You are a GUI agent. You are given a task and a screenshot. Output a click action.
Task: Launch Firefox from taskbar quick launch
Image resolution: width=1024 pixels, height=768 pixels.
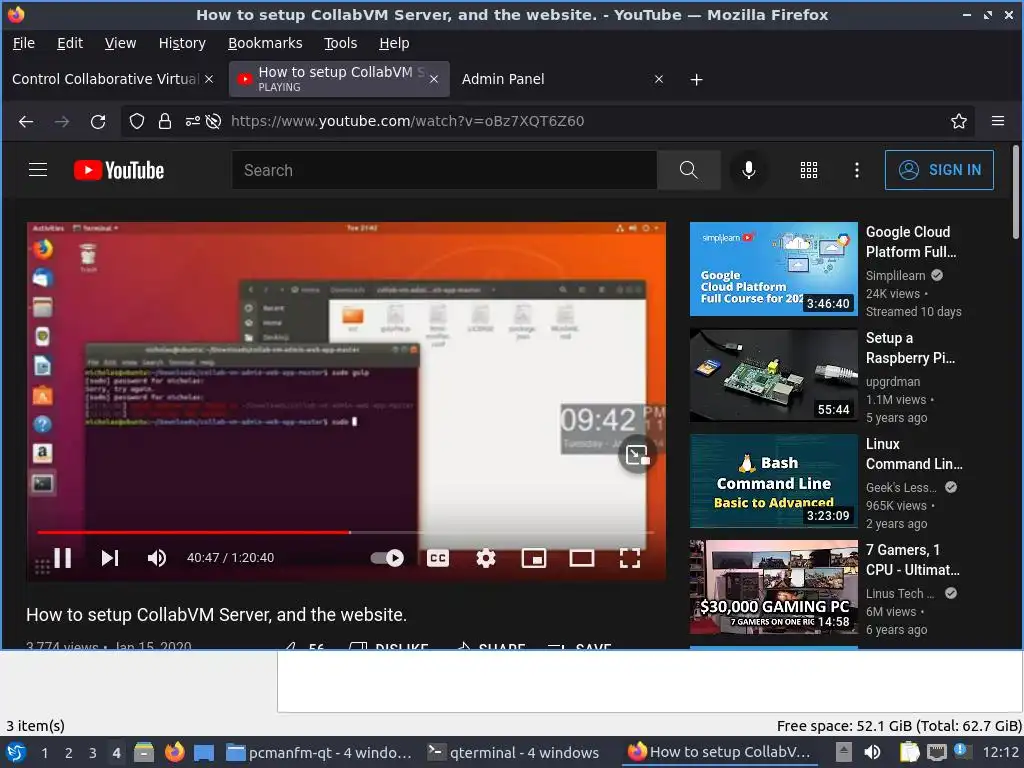(174, 752)
